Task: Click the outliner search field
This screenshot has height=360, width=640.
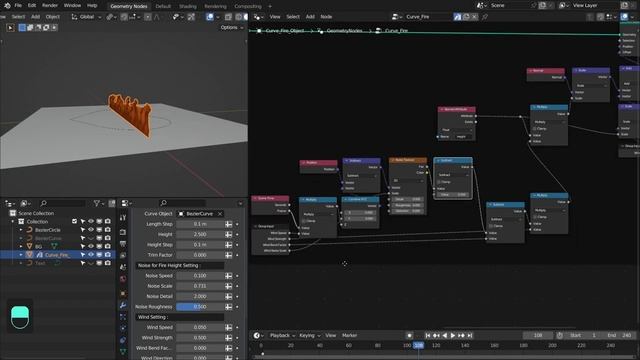Action: 62,203
